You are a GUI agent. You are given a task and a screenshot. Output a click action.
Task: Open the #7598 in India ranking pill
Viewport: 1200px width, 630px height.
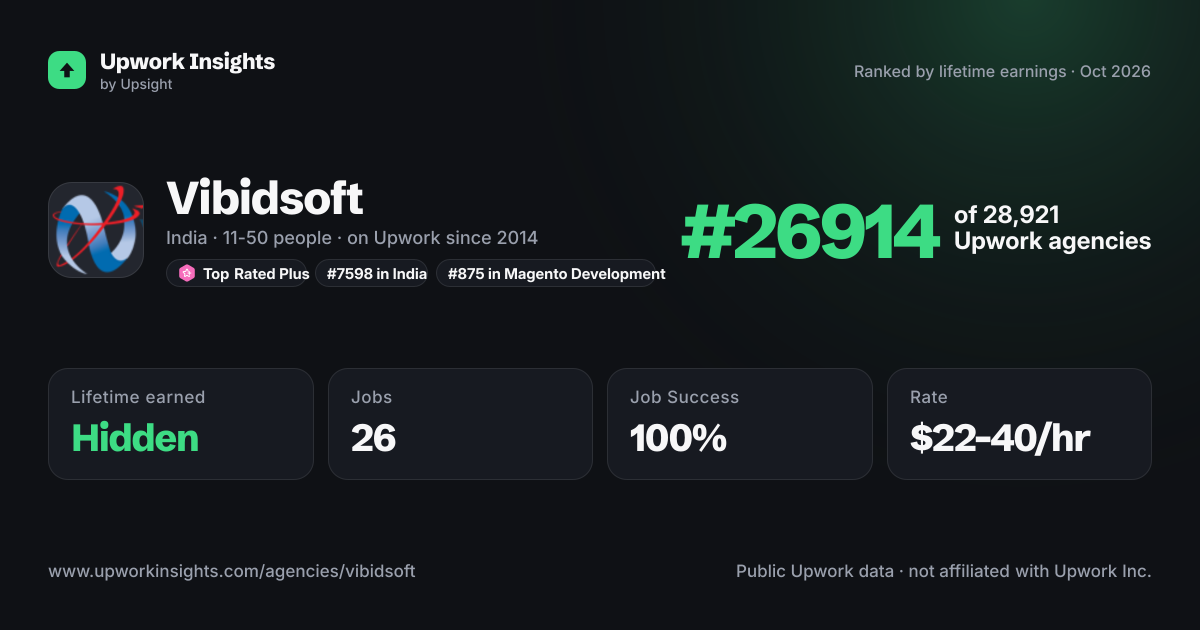372,273
